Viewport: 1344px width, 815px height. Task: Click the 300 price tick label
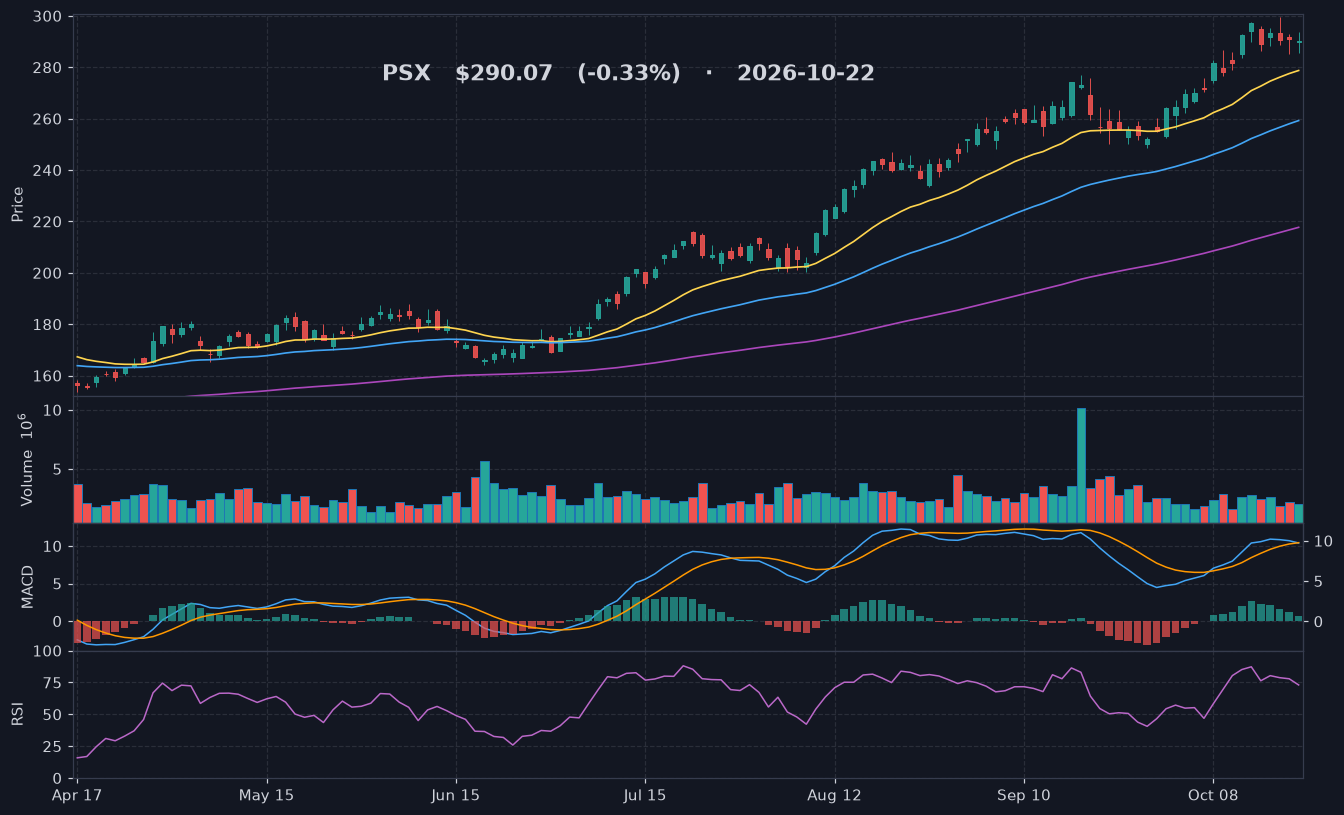[x=47, y=17]
